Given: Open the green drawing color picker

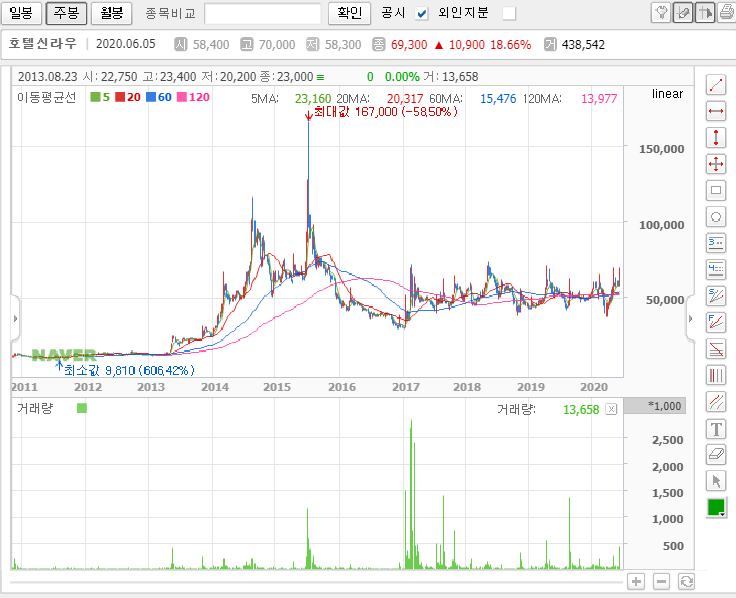Looking at the screenshot, I should point(716,508).
